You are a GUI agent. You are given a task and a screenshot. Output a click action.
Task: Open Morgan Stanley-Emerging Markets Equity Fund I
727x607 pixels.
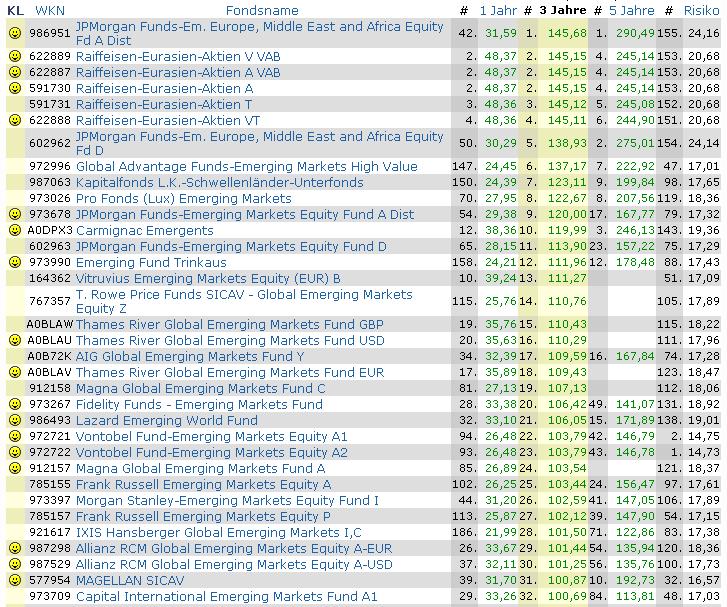(227, 500)
